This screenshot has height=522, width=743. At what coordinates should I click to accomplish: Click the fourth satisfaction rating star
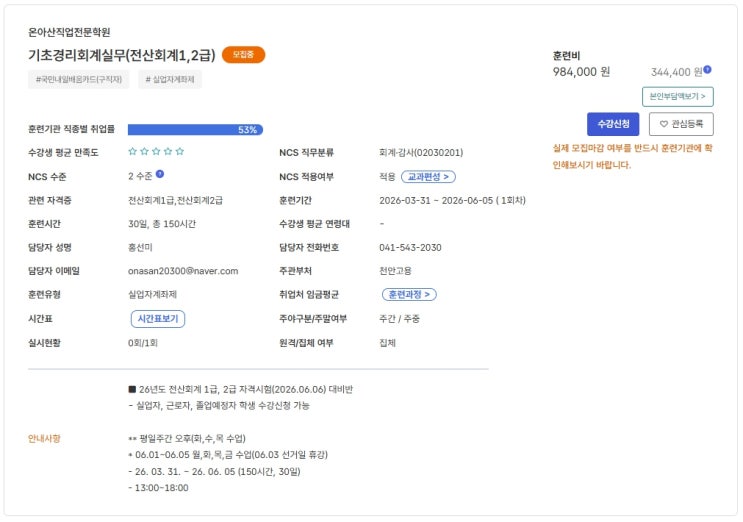tap(168, 152)
